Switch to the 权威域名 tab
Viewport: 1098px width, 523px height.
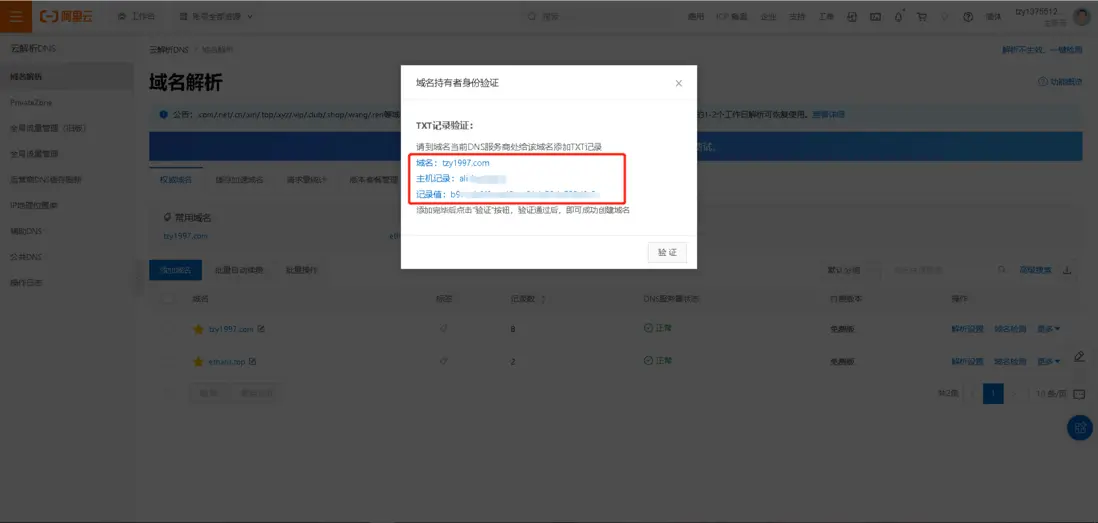tap(176, 179)
